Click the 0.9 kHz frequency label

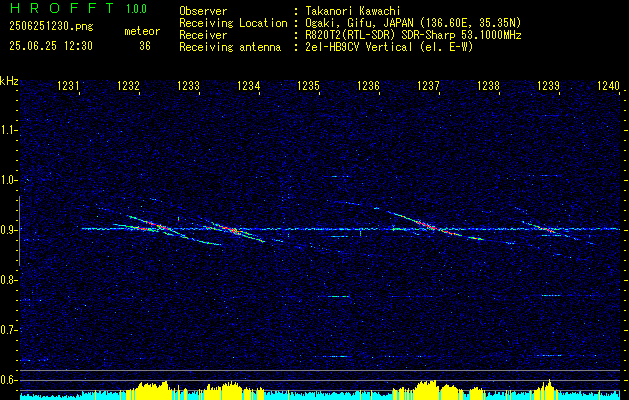point(8,230)
